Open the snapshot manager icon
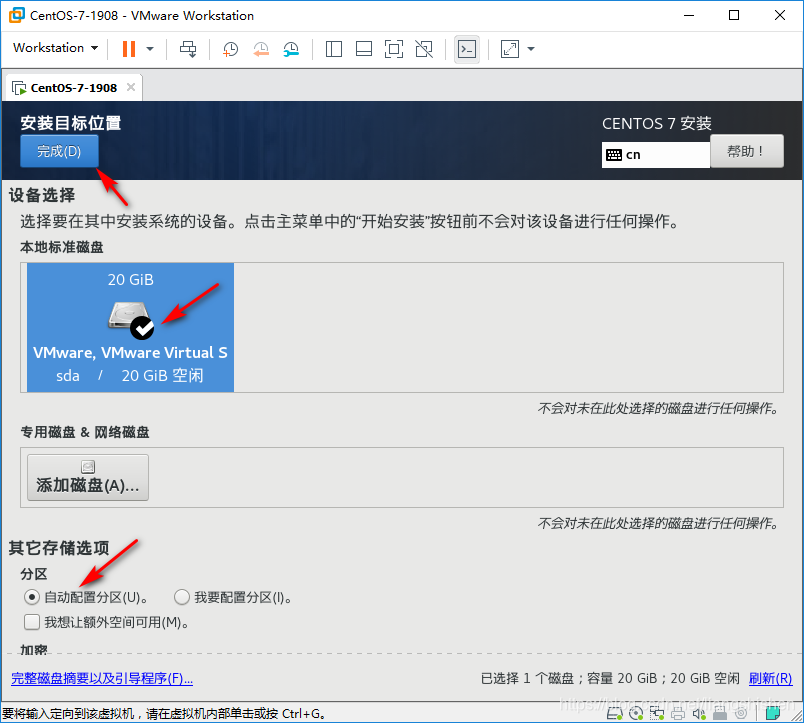 click(291, 49)
